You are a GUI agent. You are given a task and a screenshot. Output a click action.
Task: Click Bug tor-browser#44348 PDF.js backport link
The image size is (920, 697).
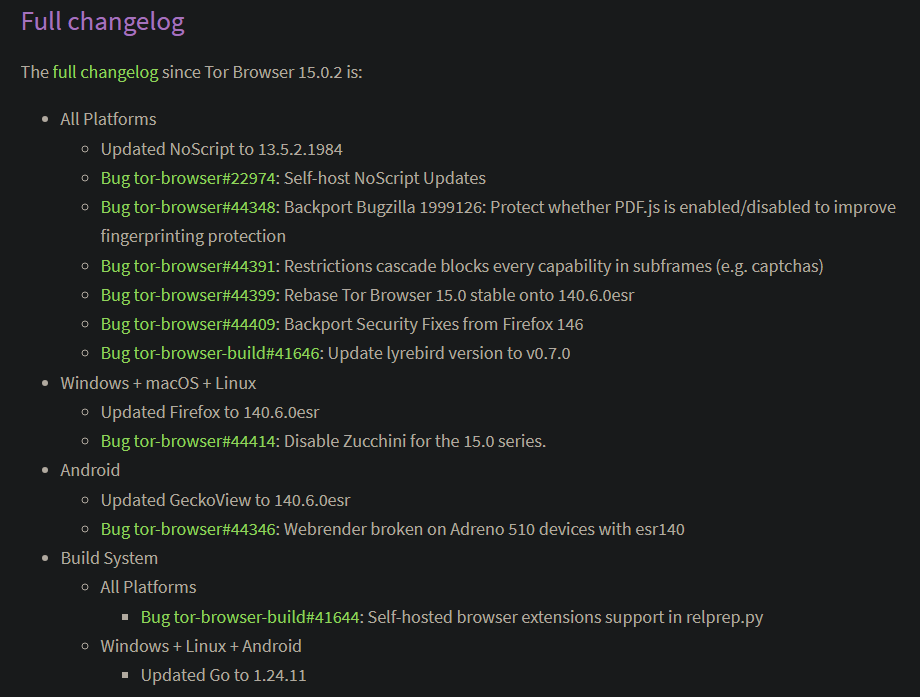tap(190, 208)
